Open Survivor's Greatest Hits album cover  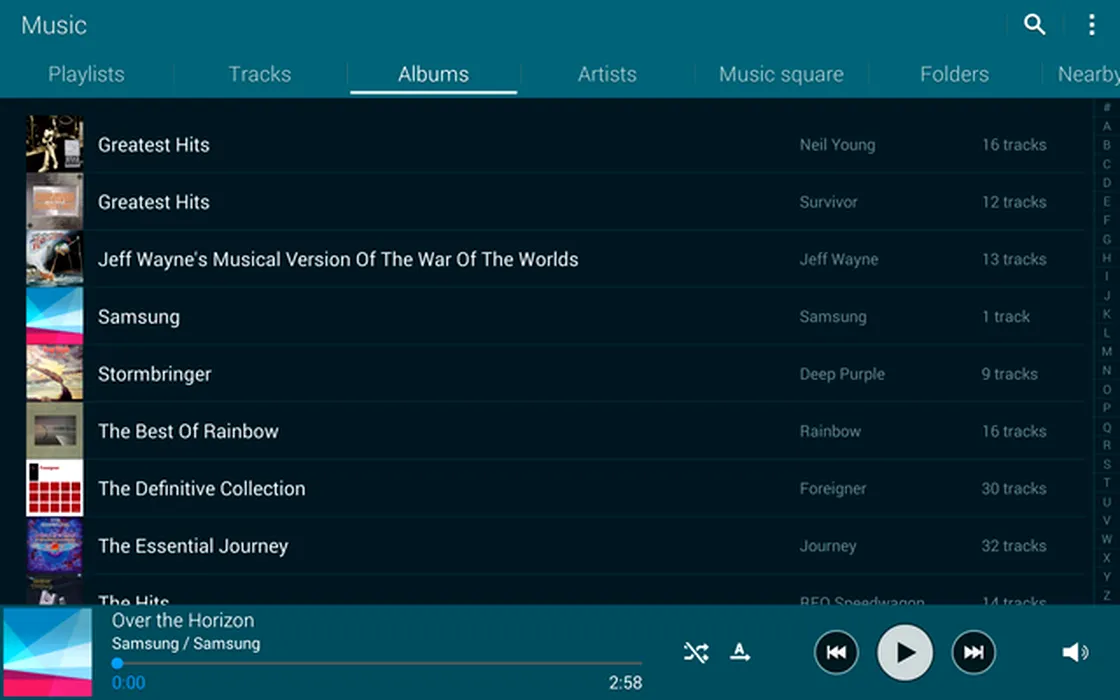coord(54,201)
